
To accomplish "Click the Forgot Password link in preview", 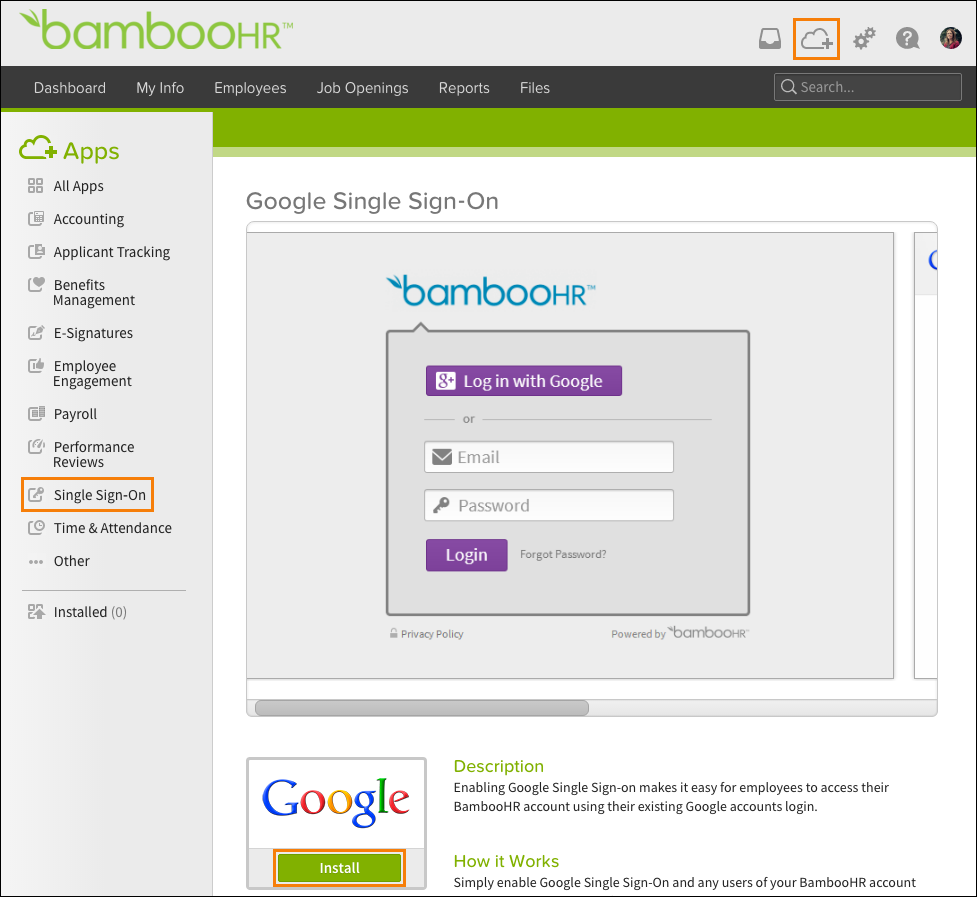I will click(x=562, y=553).
